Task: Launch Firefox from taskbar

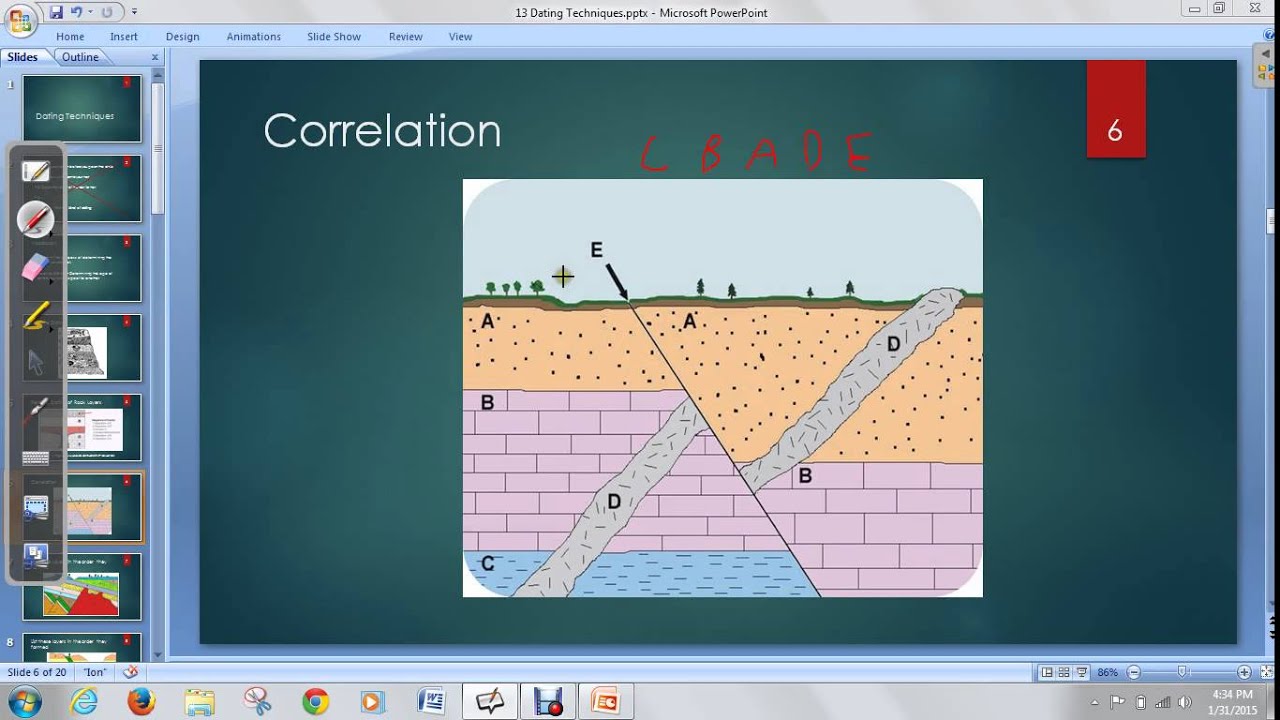Action: click(x=142, y=702)
